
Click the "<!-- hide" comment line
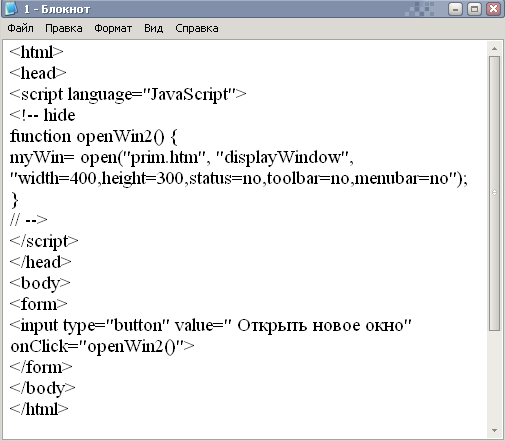coord(42,115)
